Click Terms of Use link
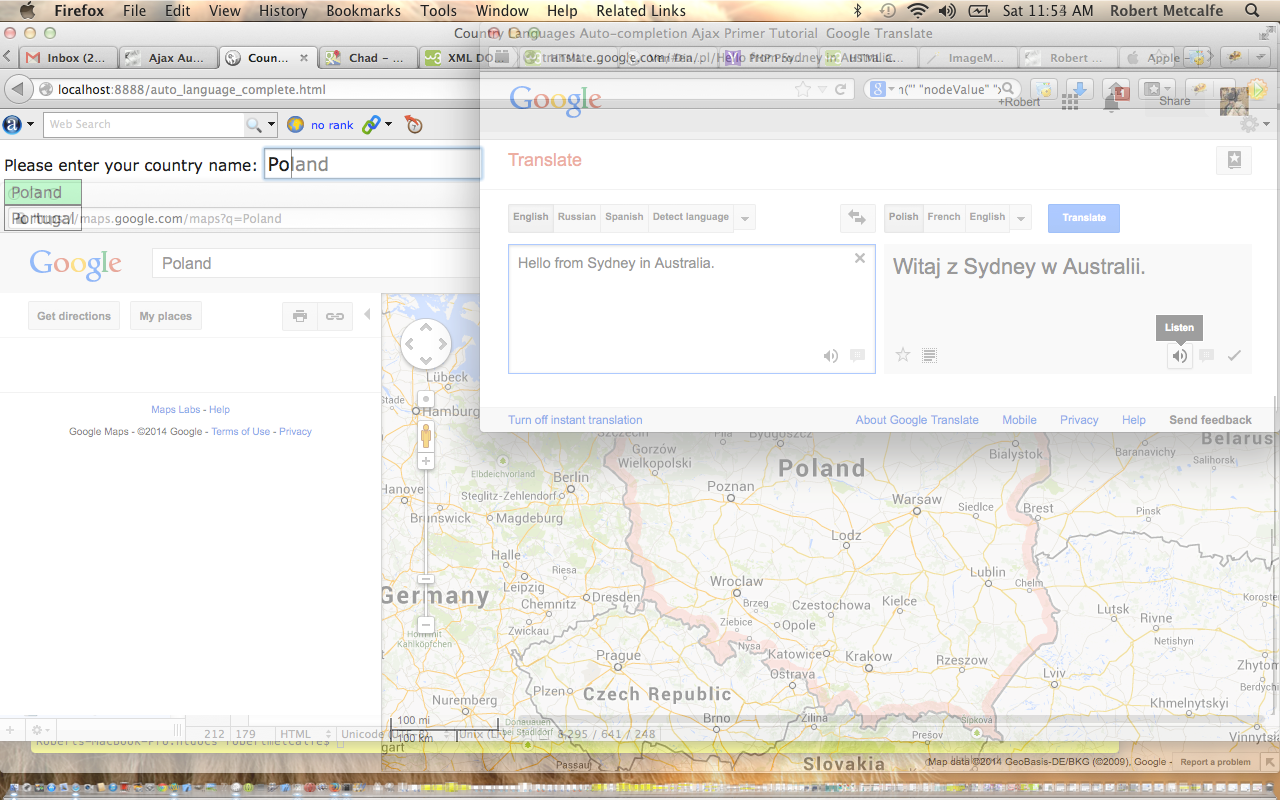The width and height of the screenshot is (1280, 800). (241, 432)
